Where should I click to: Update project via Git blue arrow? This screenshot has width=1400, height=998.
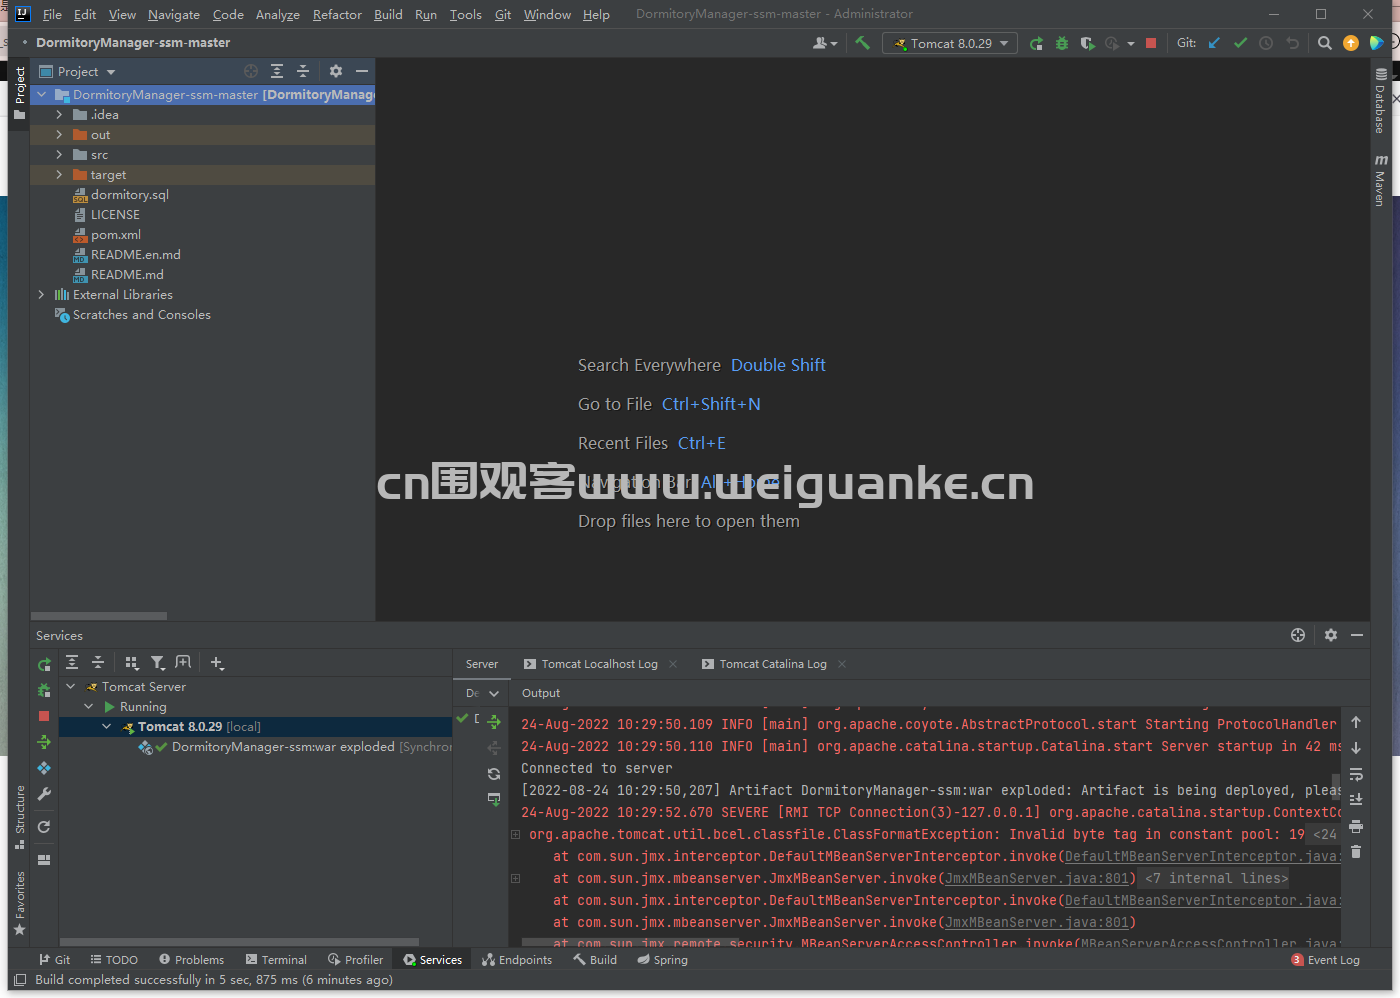[1214, 43]
